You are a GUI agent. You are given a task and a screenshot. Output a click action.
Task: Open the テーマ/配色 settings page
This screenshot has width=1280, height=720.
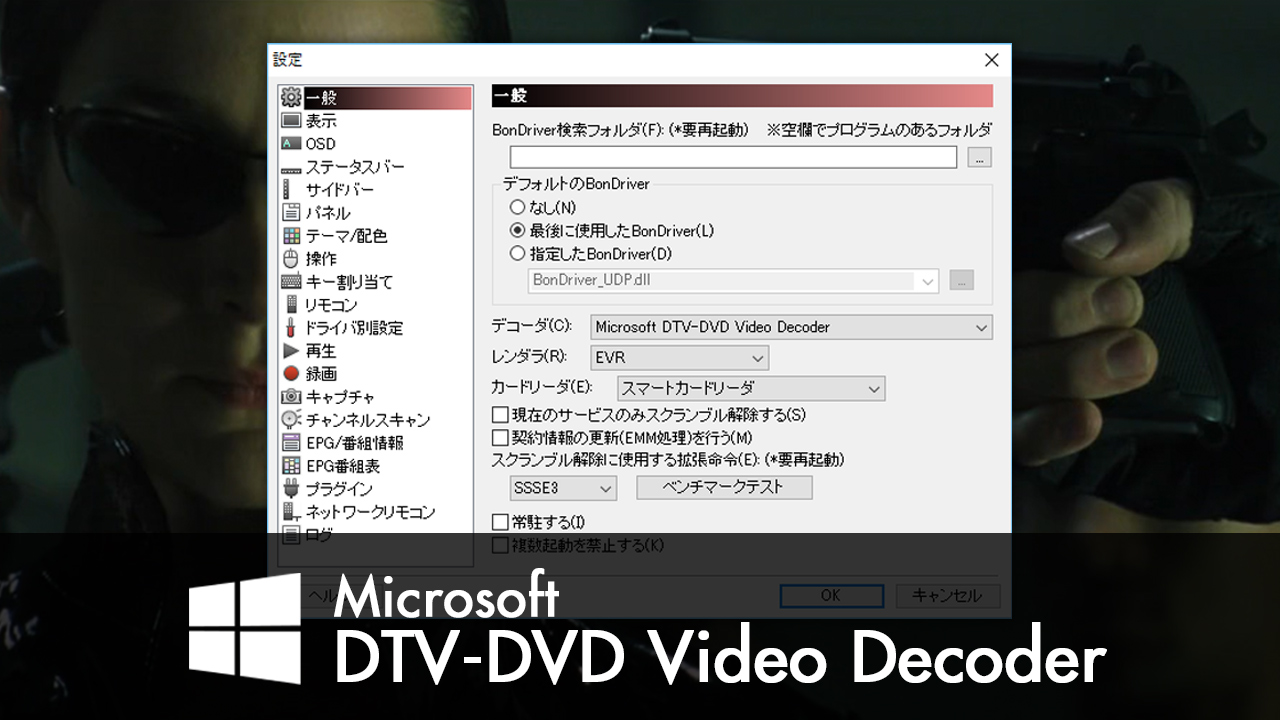(346, 236)
